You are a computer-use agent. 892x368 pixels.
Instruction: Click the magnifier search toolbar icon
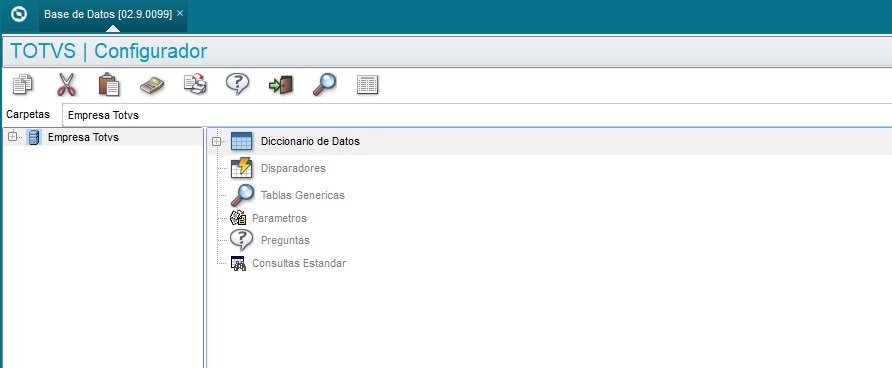click(324, 85)
